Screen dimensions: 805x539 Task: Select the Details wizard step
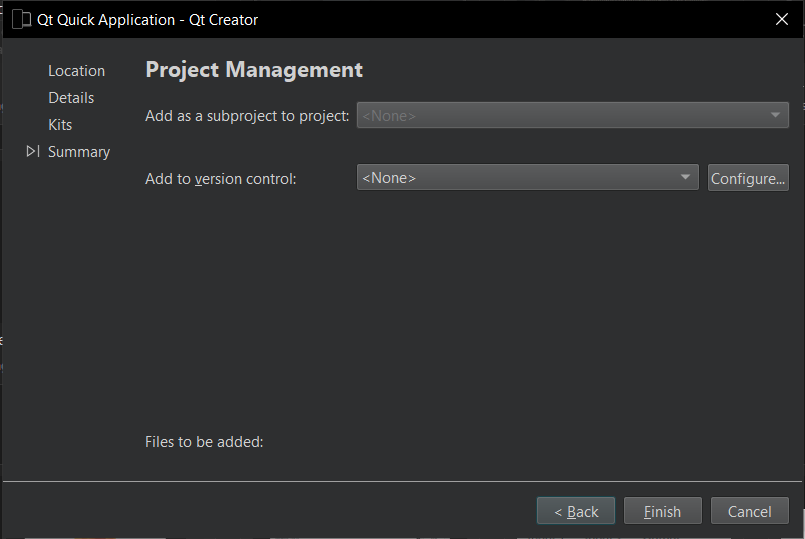[x=71, y=98]
